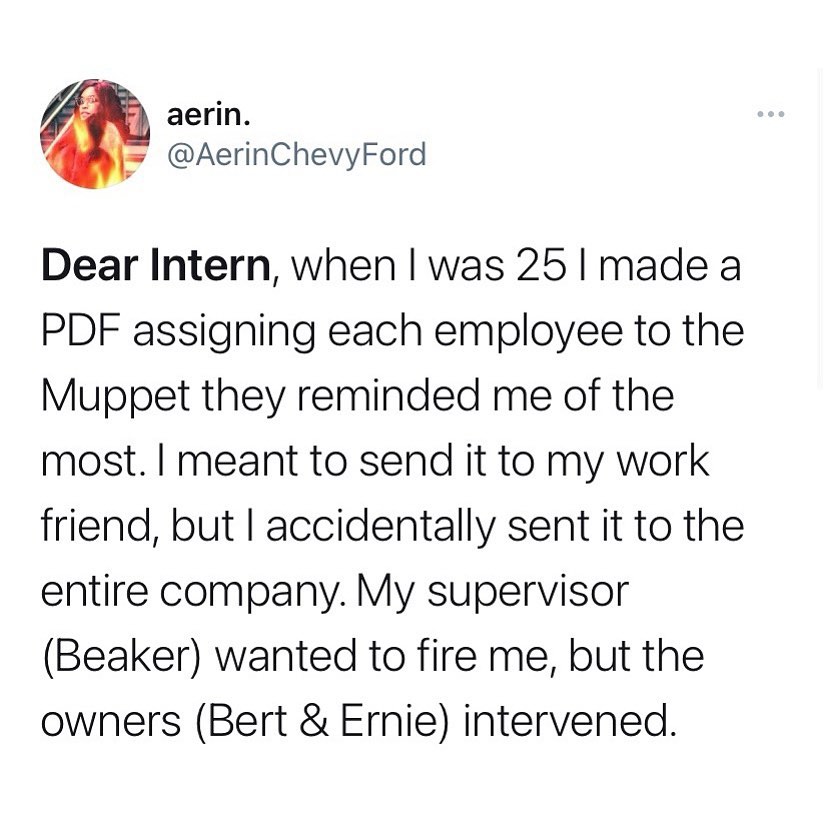Click the word owners in last line

coord(111,723)
